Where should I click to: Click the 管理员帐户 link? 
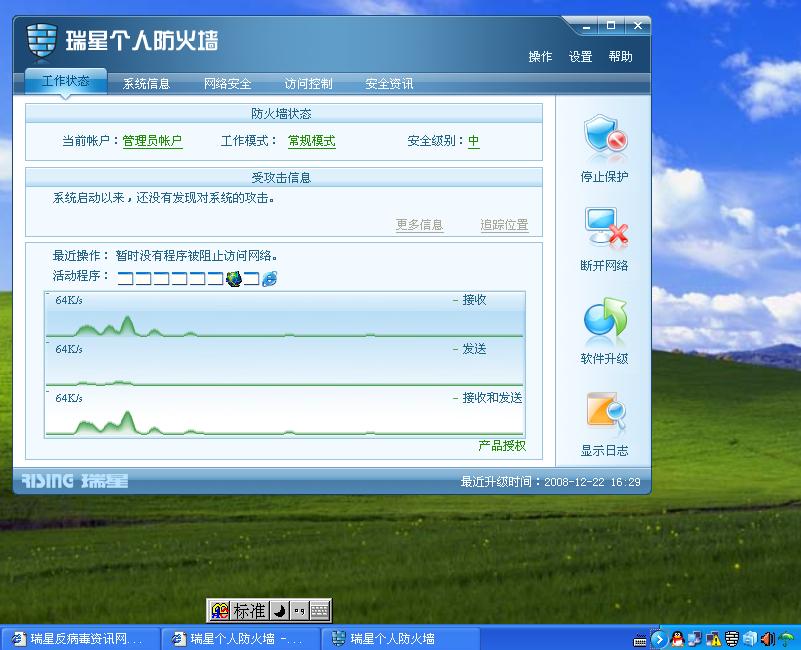152,141
